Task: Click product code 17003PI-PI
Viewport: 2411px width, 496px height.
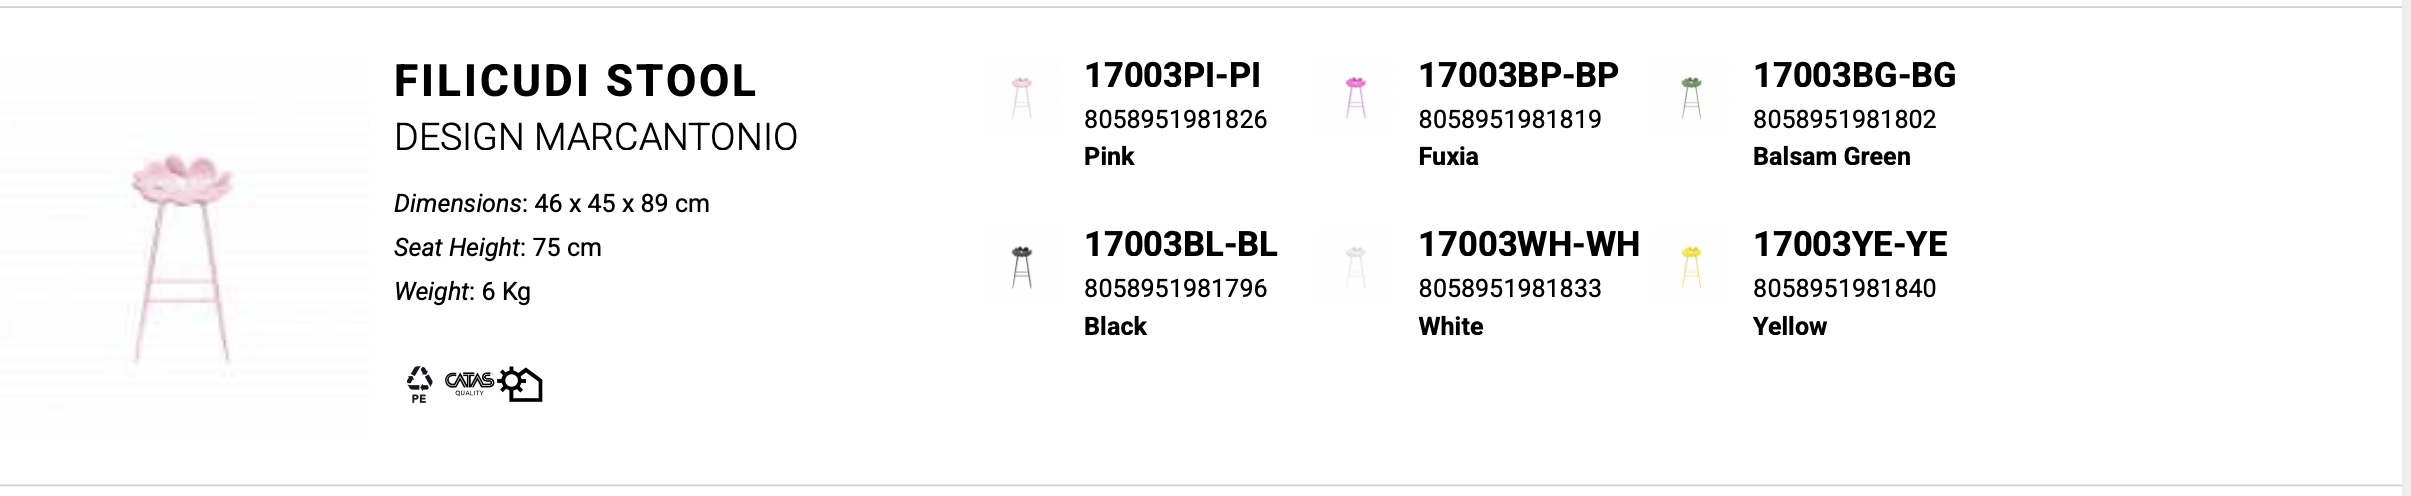Action: 1172,75
